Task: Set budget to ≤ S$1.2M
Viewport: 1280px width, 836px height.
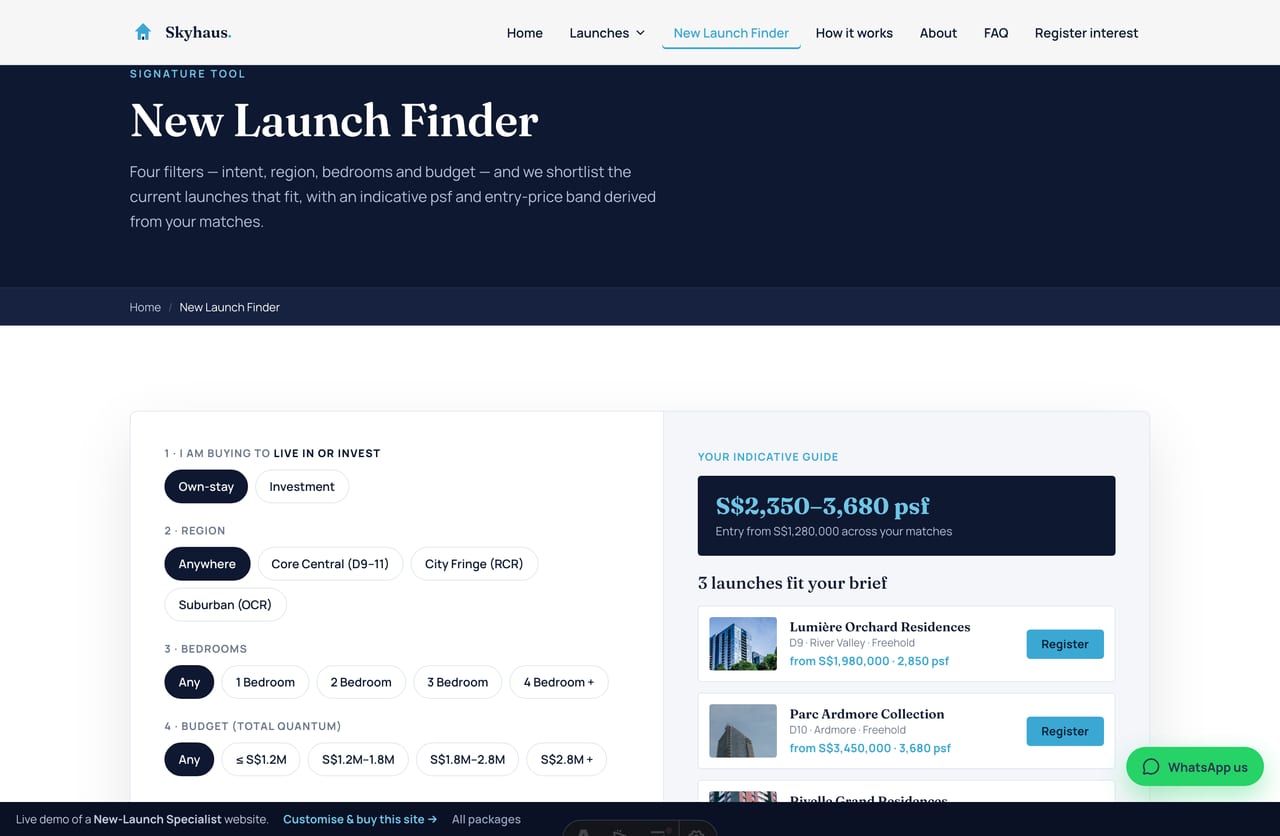Action: click(261, 759)
